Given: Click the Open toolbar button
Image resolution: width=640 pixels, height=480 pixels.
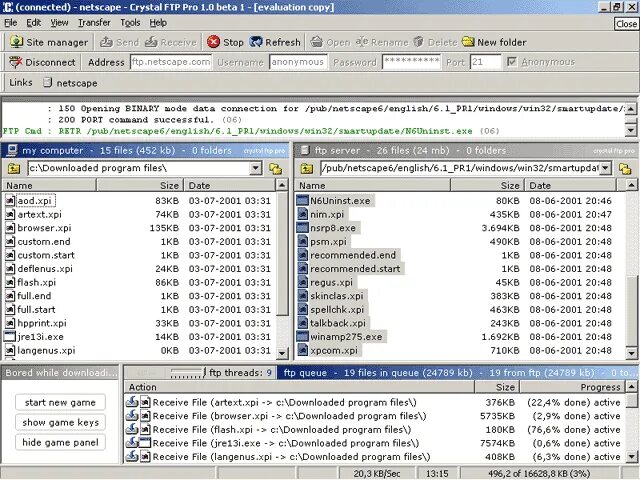Looking at the screenshot, I should click(330, 42).
